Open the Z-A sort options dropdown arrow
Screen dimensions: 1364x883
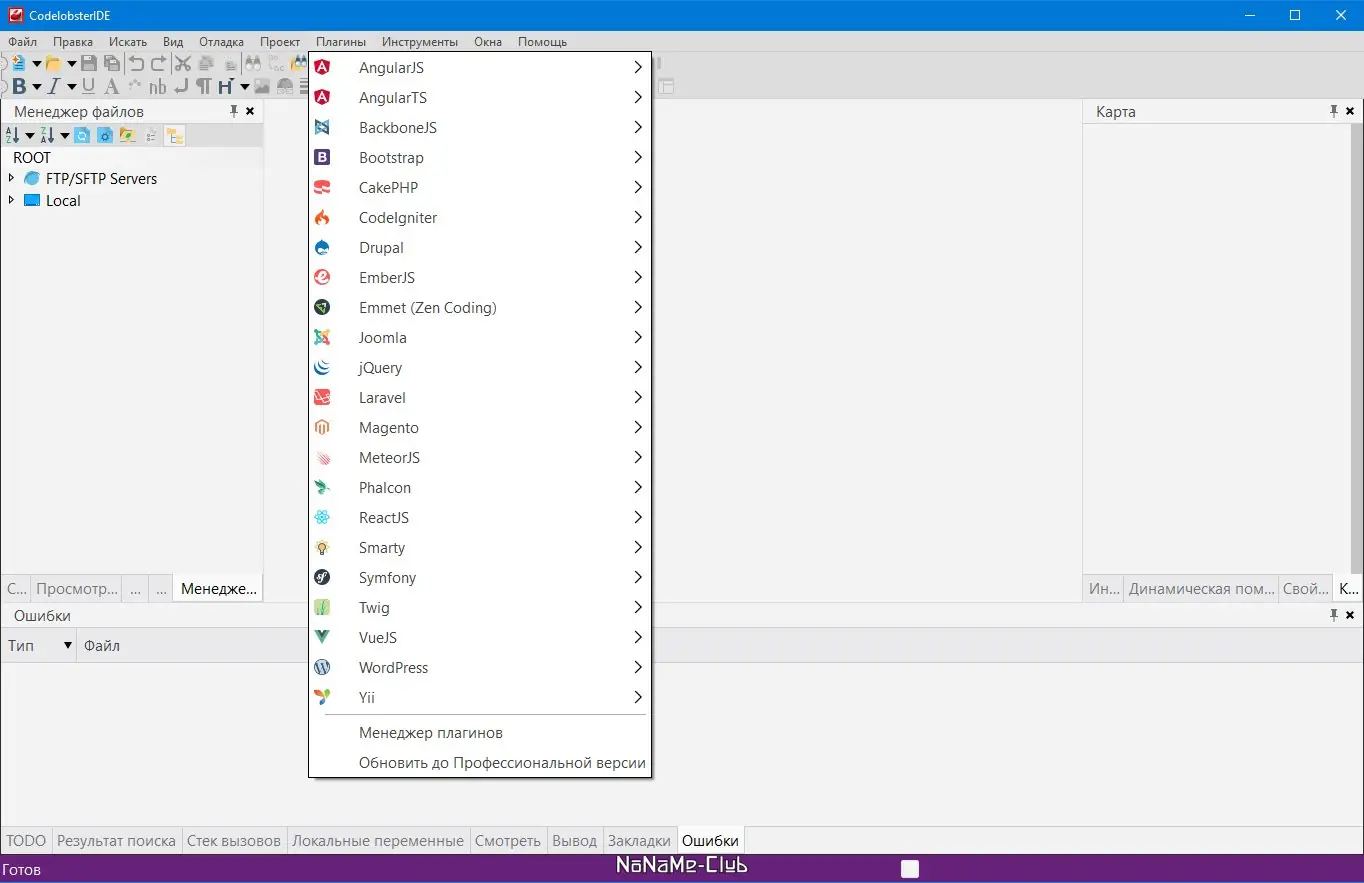click(64, 136)
